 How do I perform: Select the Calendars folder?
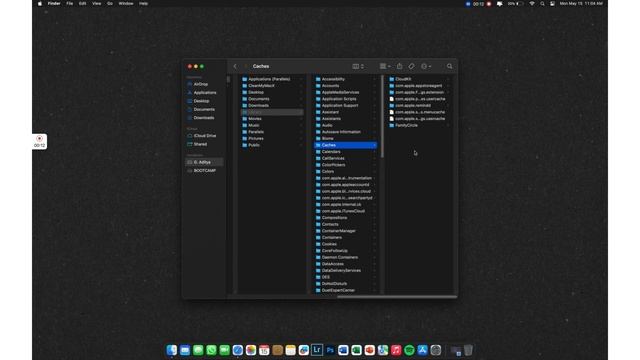tap(345, 151)
